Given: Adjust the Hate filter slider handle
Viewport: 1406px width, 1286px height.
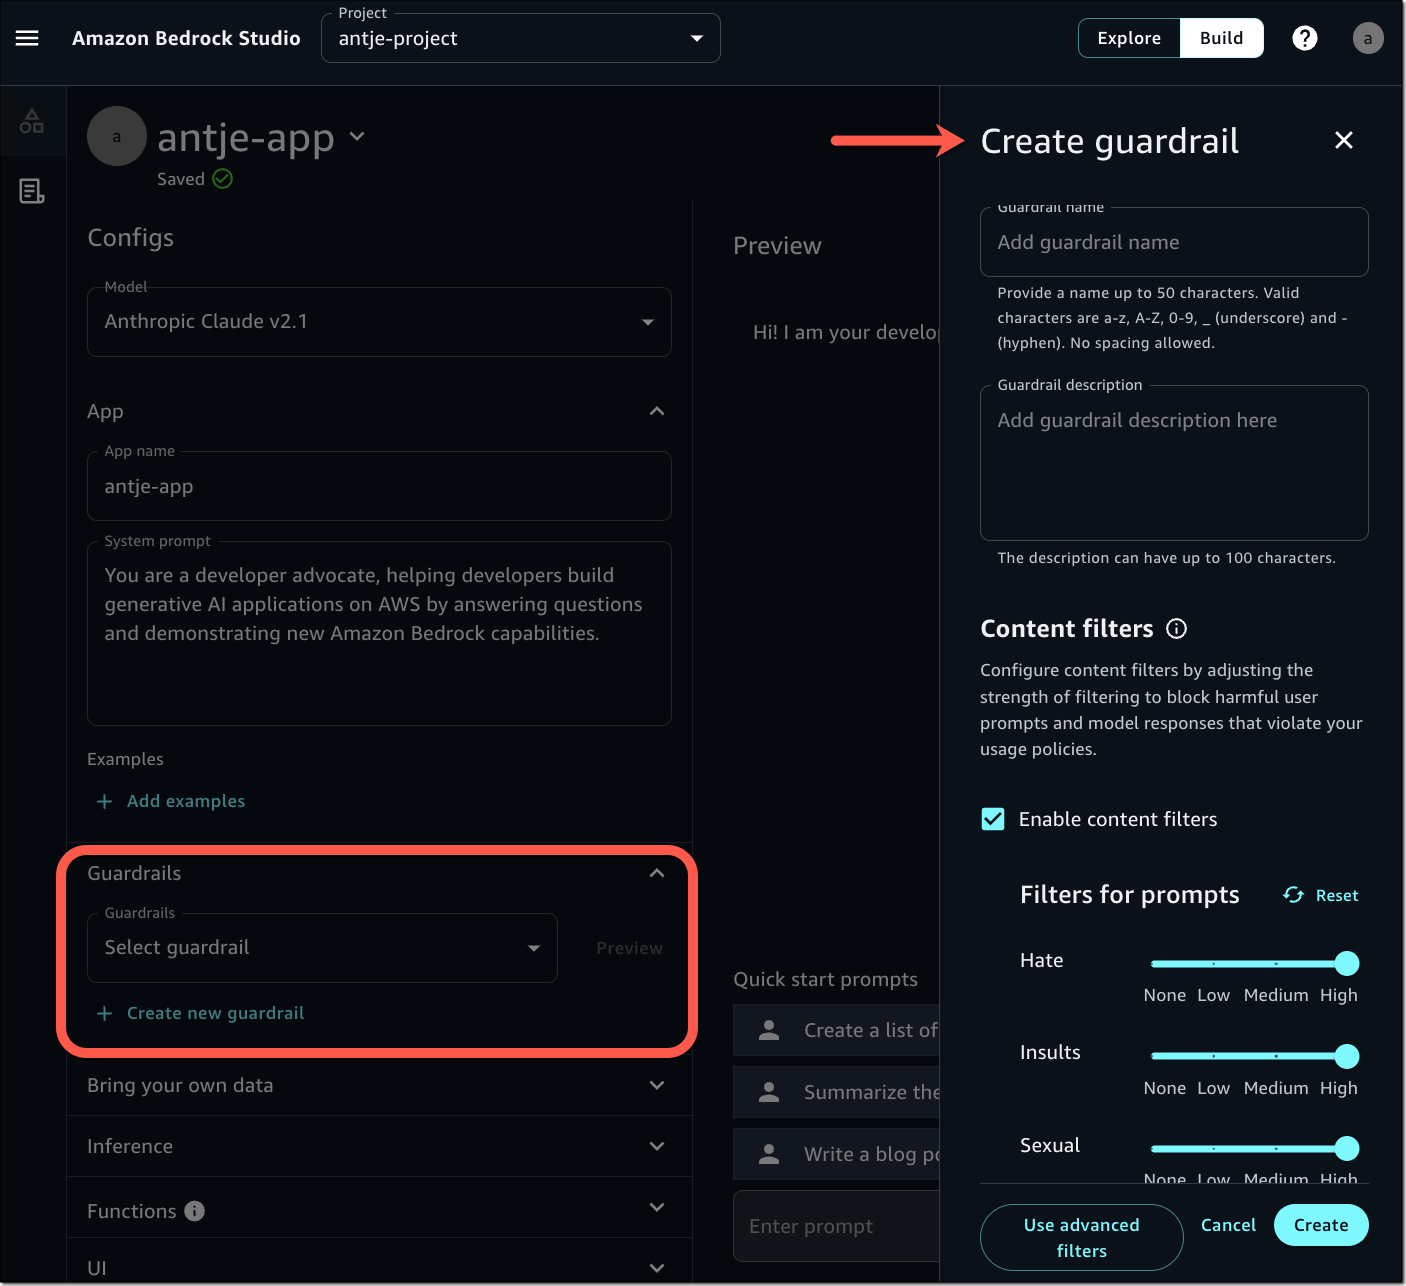Looking at the screenshot, I should click(x=1347, y=964).
